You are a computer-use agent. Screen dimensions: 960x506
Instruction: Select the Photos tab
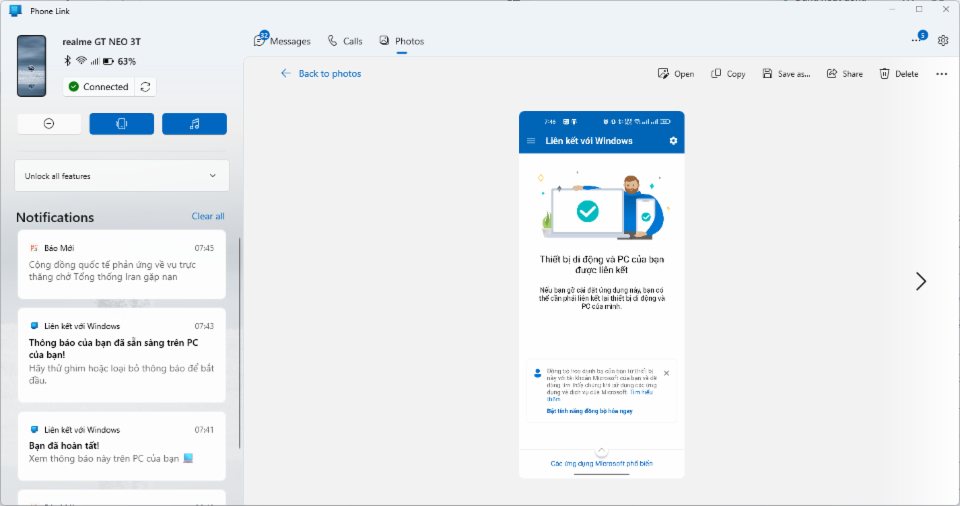pyautogui.click(x=402, y=41)
